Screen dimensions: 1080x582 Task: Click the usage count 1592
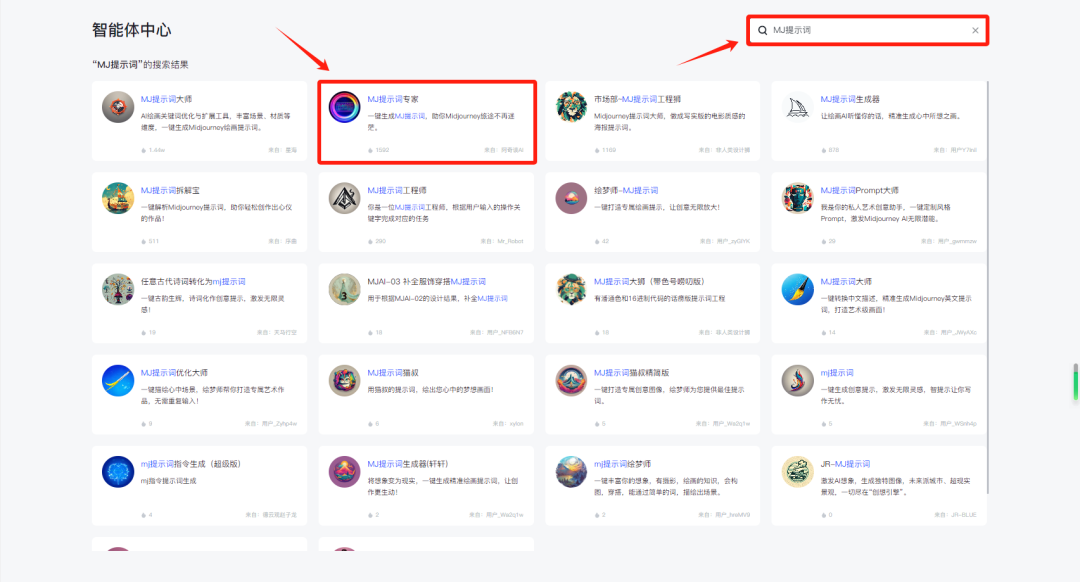coord(382,149)
